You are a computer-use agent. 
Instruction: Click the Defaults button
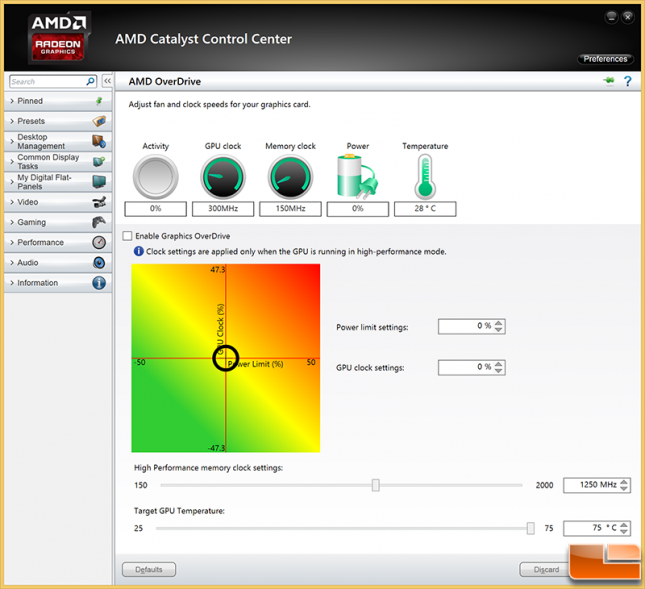(149, 569)
